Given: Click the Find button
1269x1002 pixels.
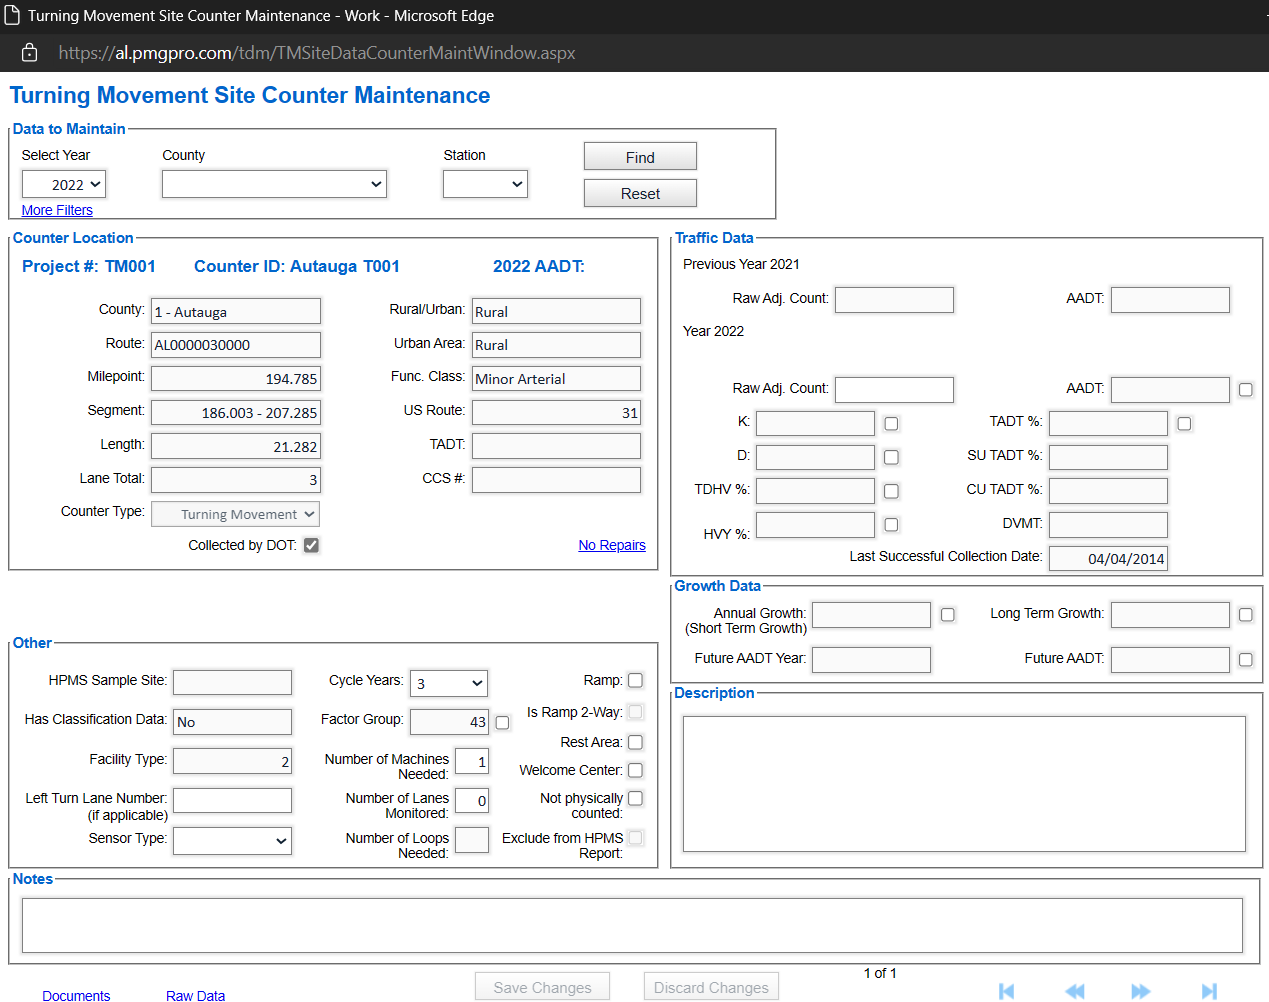Looking at the screenshot, I should (x=639, y=156).
